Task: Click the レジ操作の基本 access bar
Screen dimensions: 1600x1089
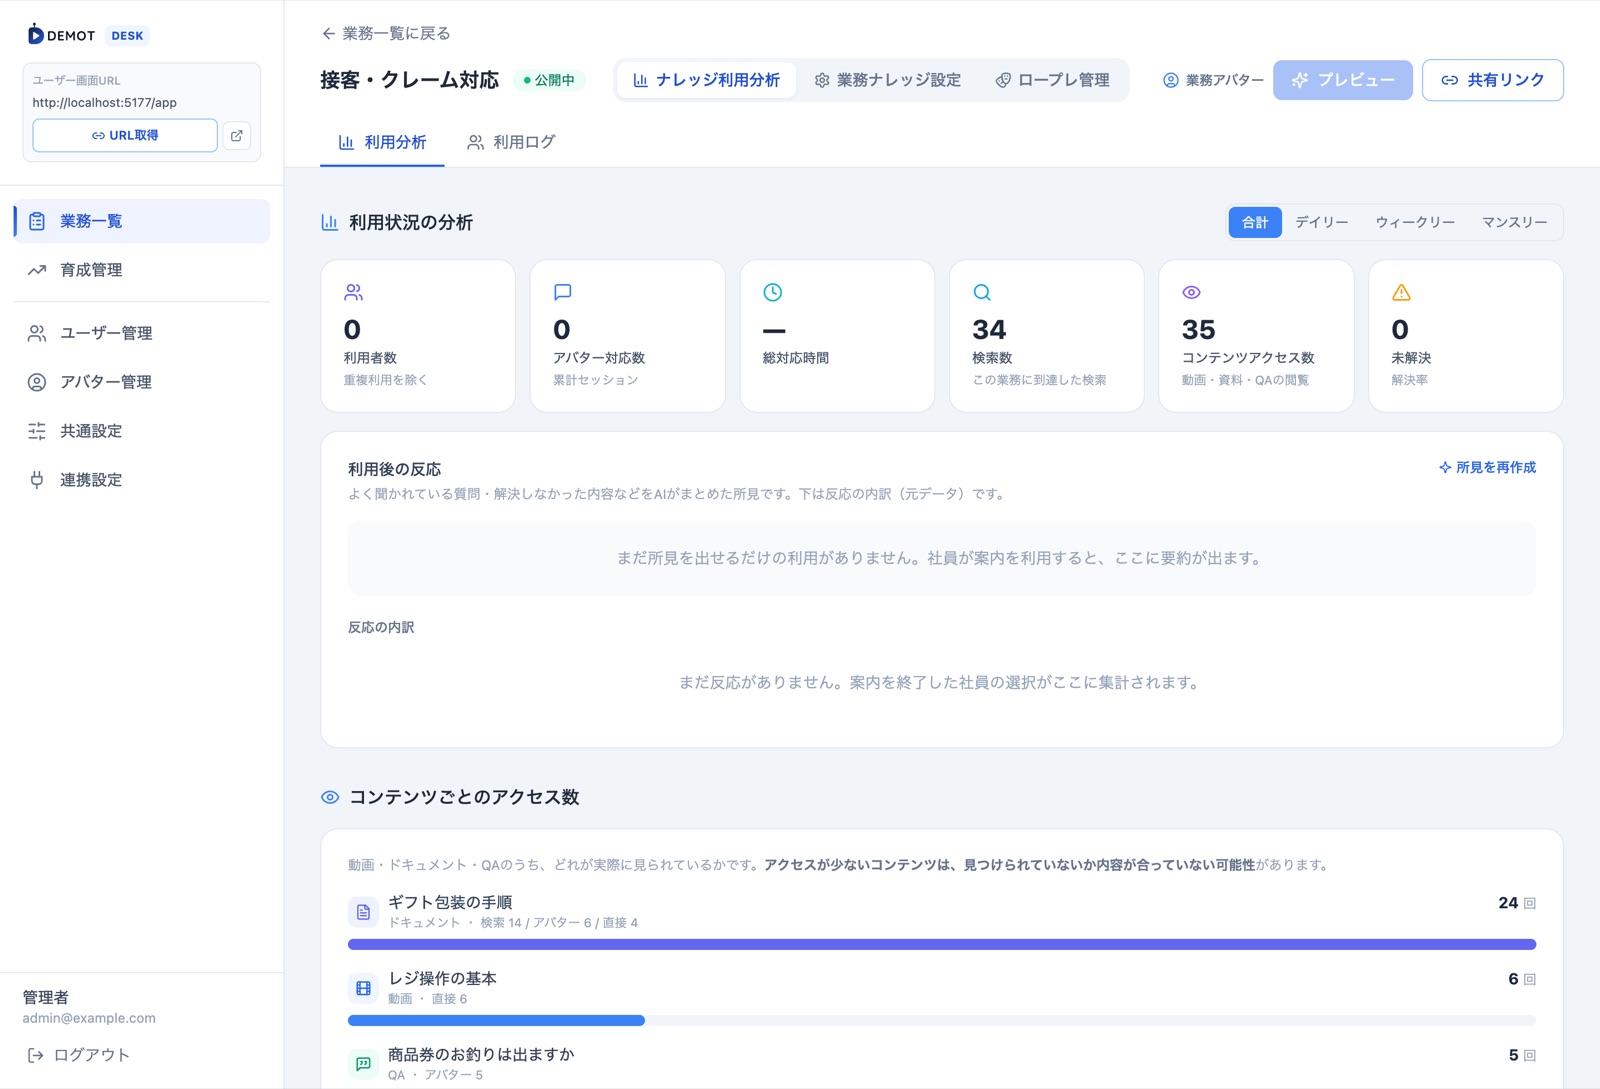Action: (942, 1021)
